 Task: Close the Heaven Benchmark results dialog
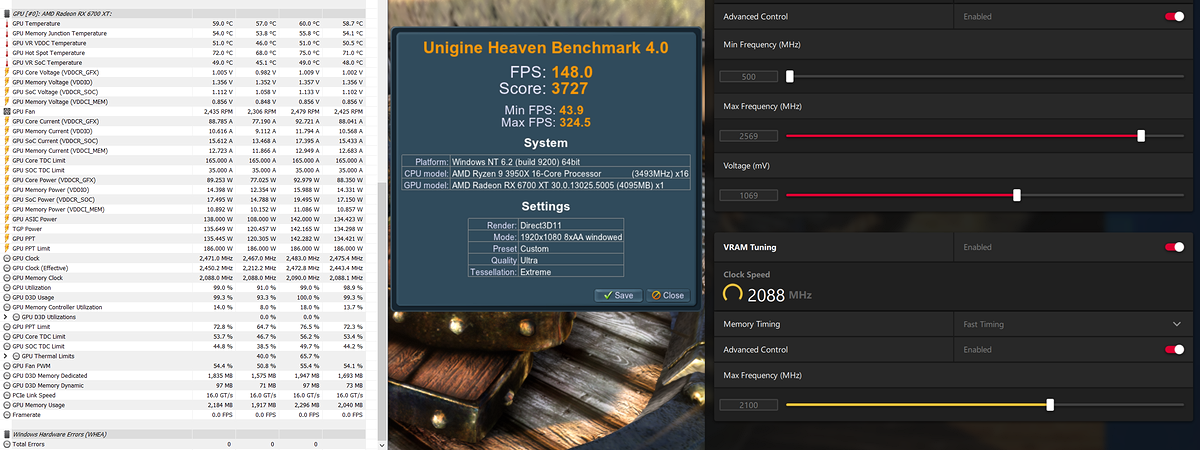(x=667, y=295)
